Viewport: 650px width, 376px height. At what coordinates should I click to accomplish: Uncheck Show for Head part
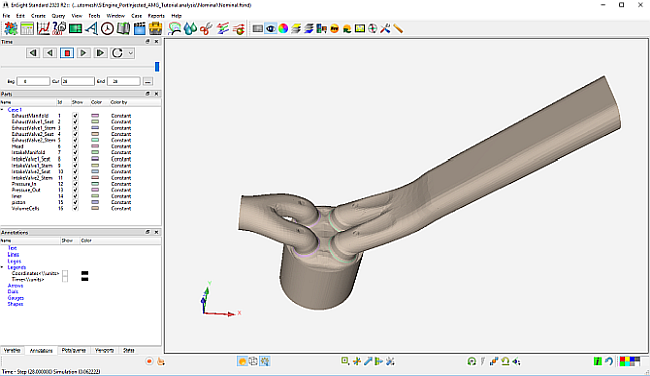tap(75, 146)
